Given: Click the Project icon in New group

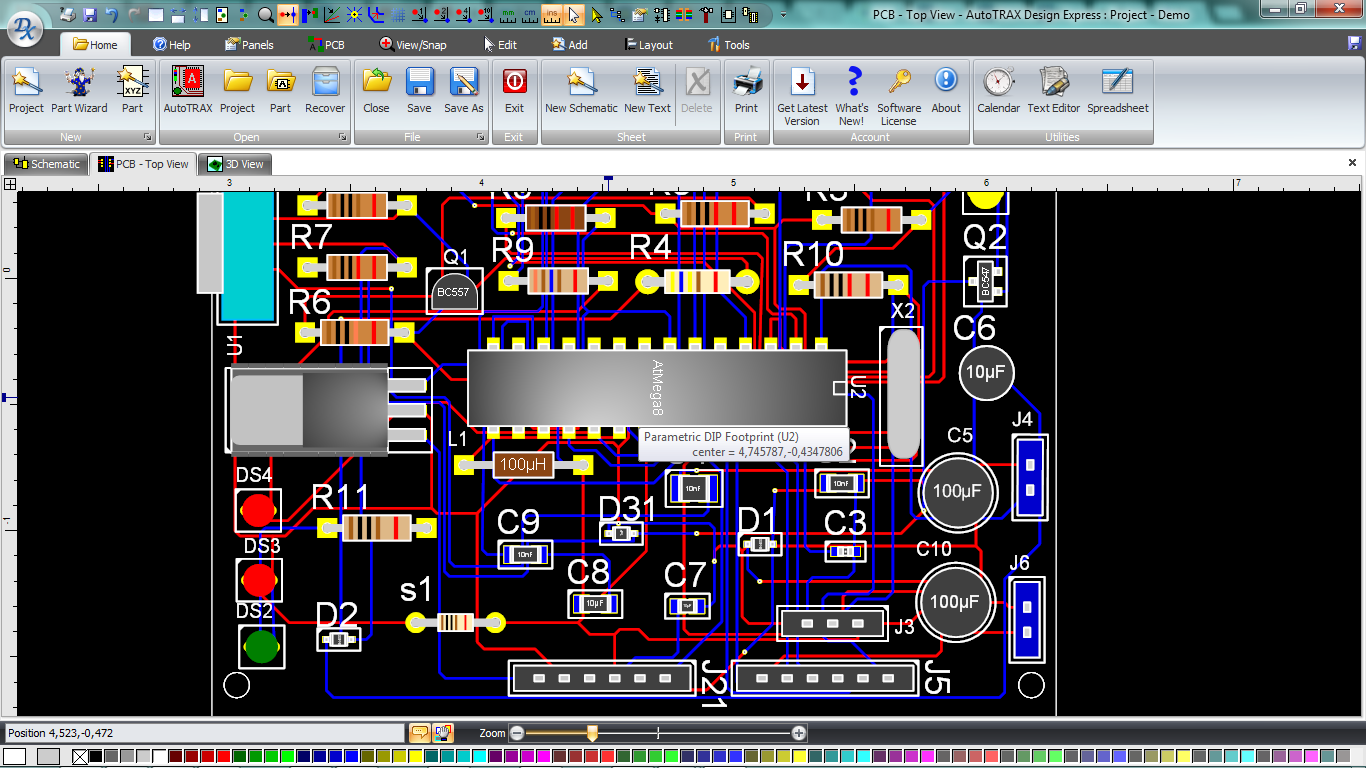Looking at the screenshot, I should 26,91.
